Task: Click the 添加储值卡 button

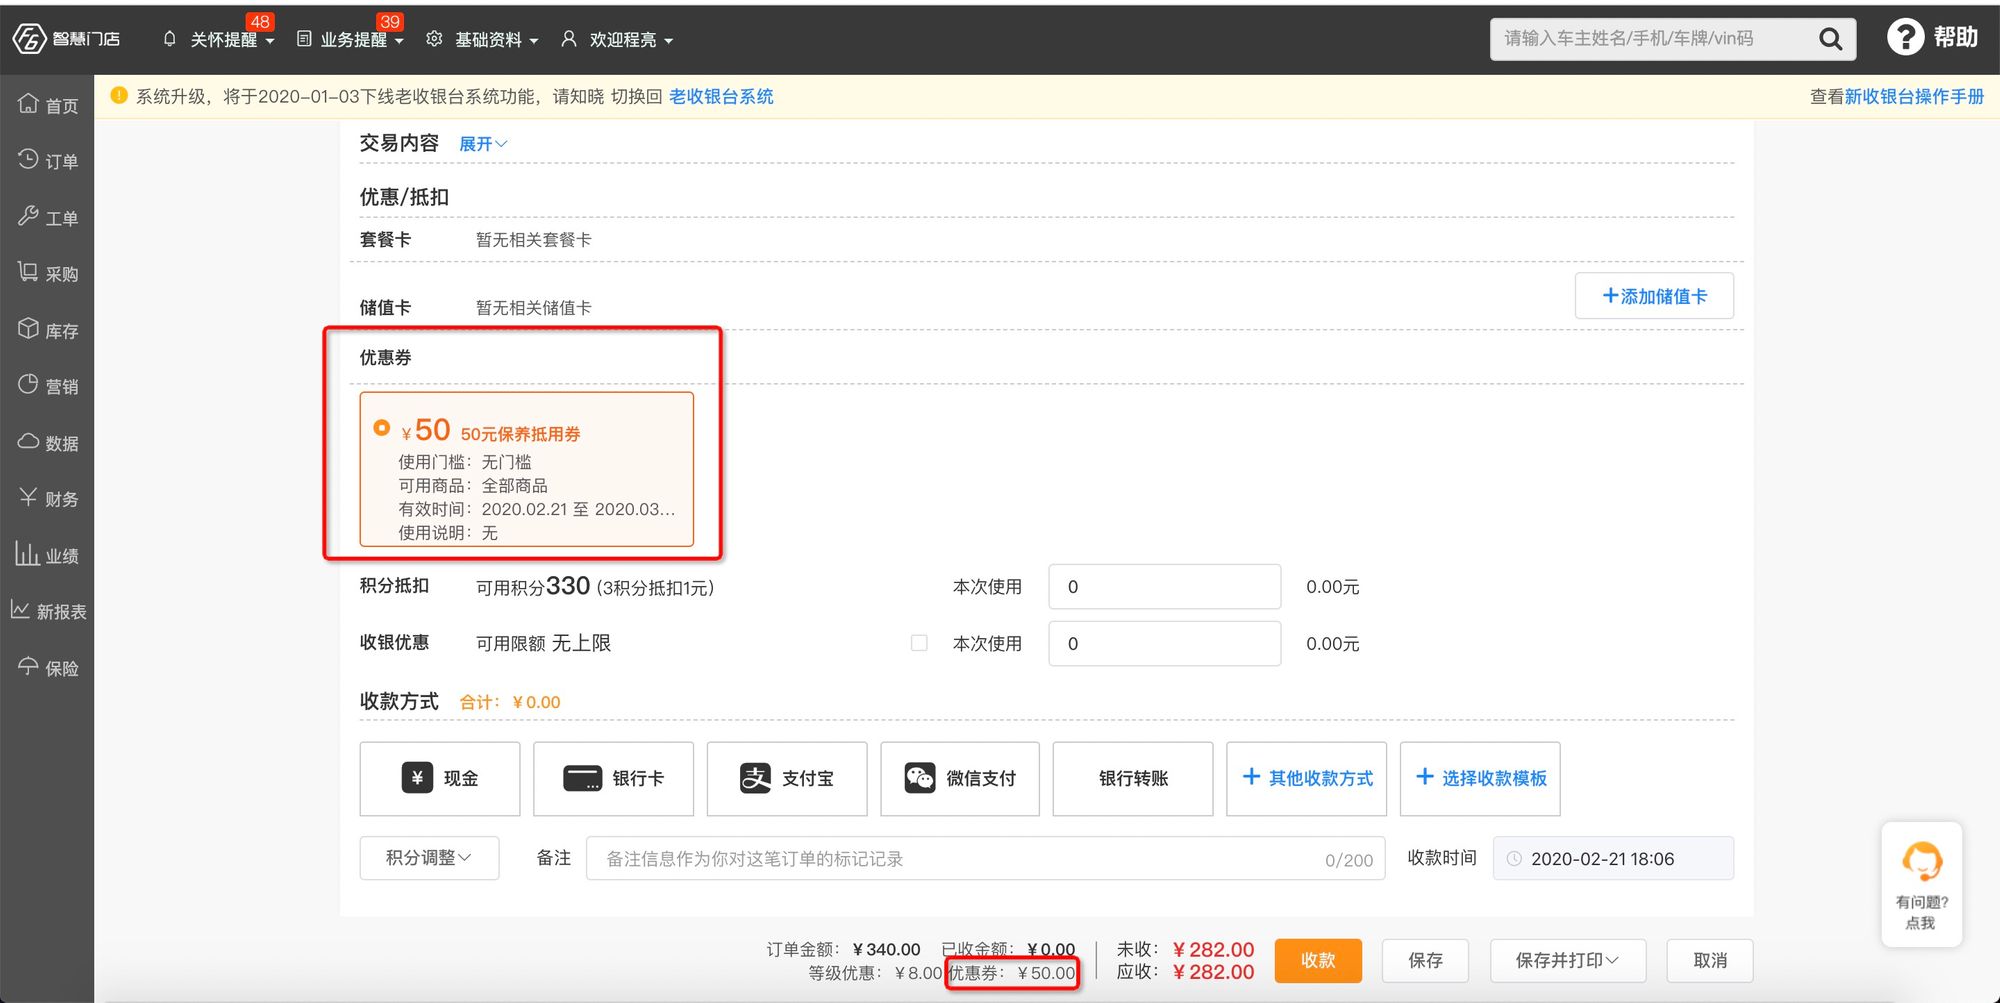Action: [1654, 296]
